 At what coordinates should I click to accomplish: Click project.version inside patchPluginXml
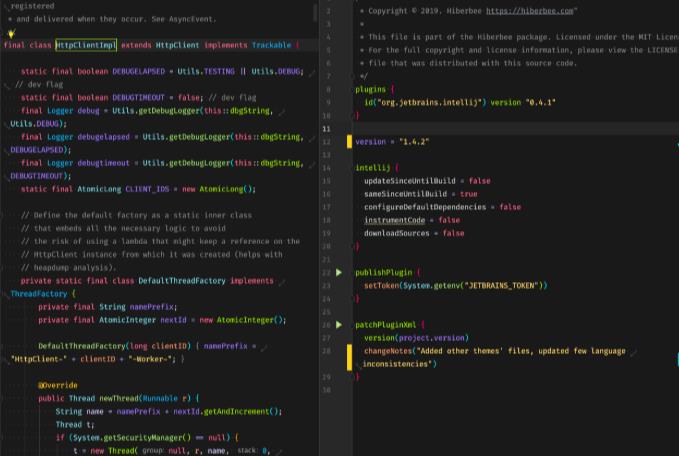click(x=431, y=338)
